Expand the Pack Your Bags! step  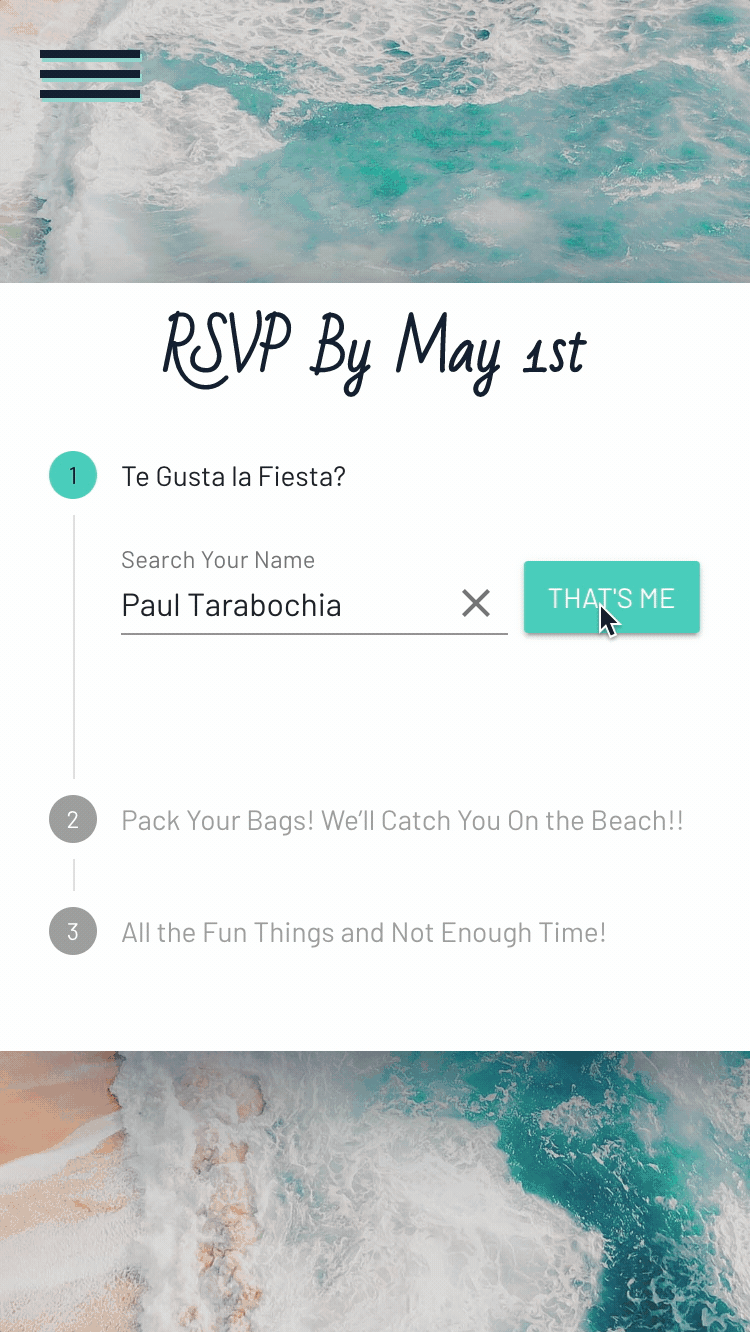click(x=402, y=821)
